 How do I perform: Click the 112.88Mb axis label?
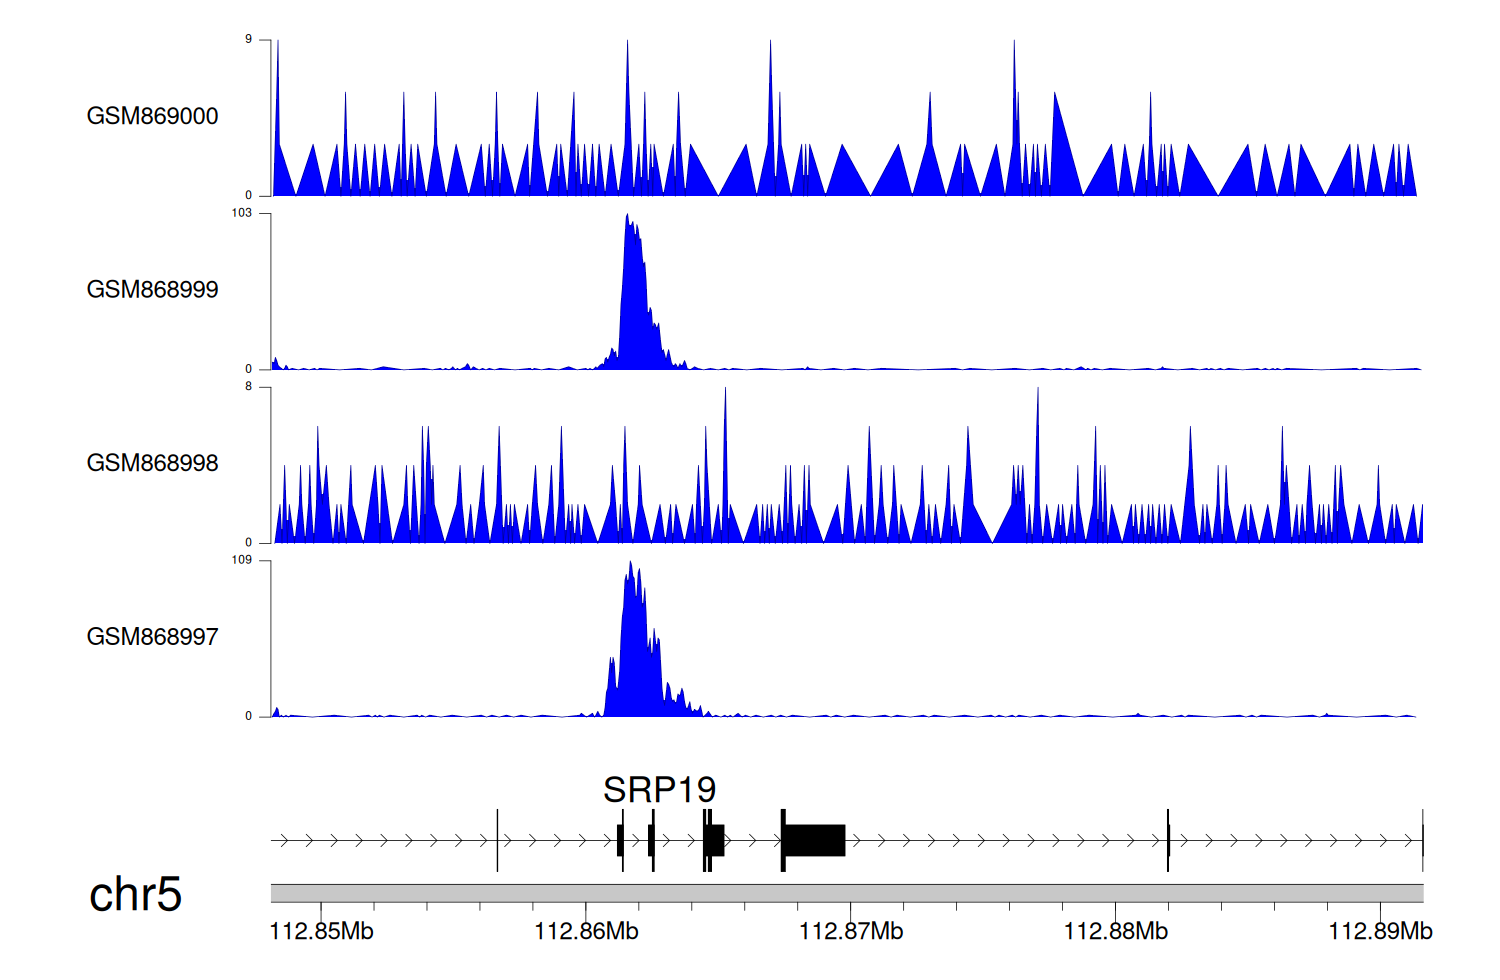pyautogui.click(x=1115, y=932)
